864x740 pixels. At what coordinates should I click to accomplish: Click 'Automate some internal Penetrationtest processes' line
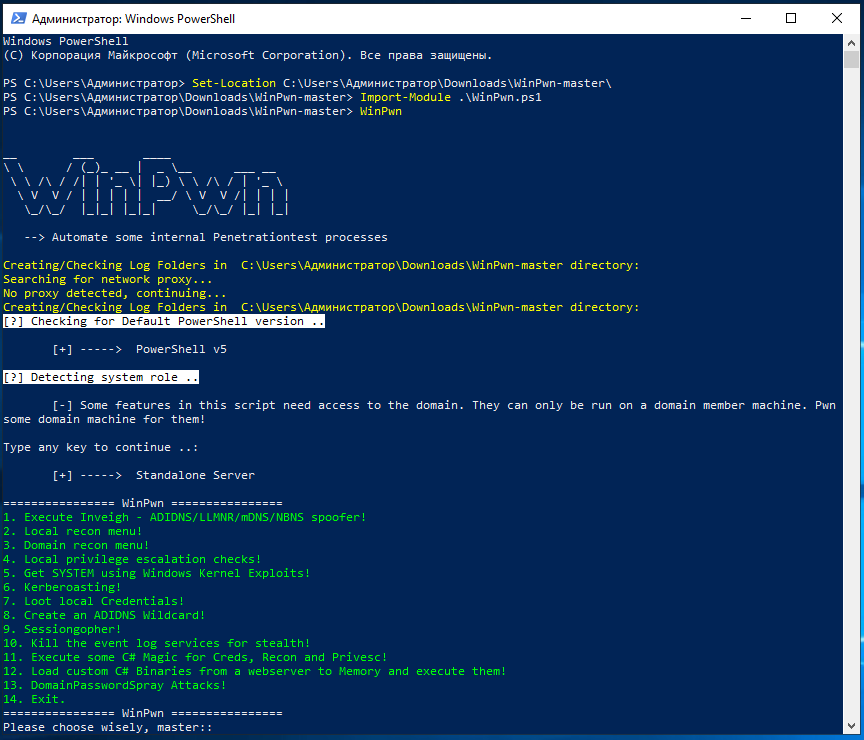206,237
